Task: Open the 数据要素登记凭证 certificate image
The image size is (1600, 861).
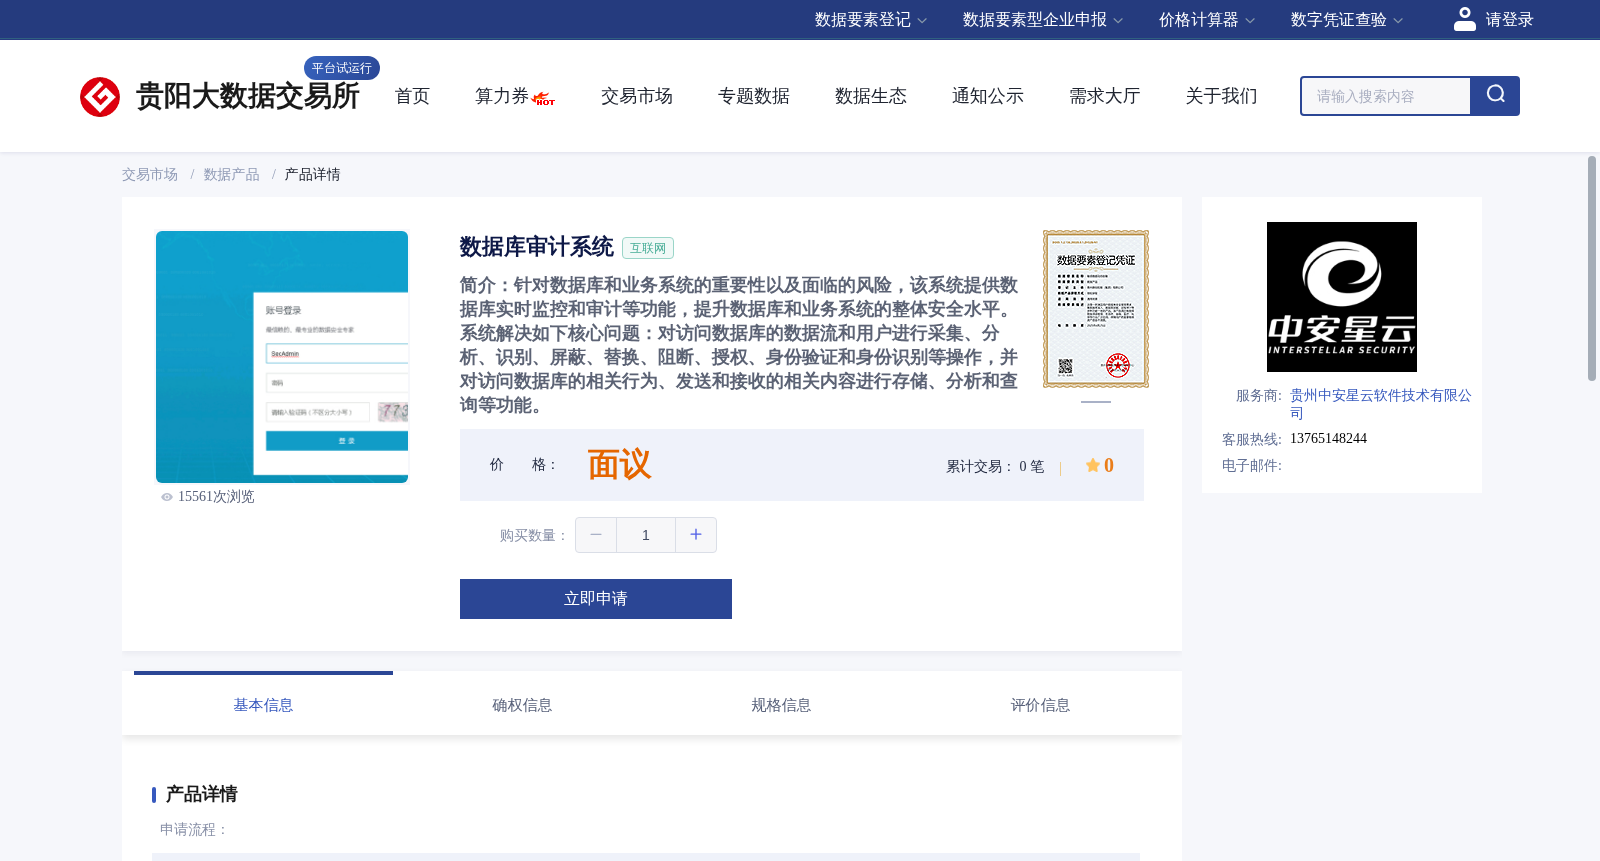Action: pyautogui.click(x=1096, y=309)
